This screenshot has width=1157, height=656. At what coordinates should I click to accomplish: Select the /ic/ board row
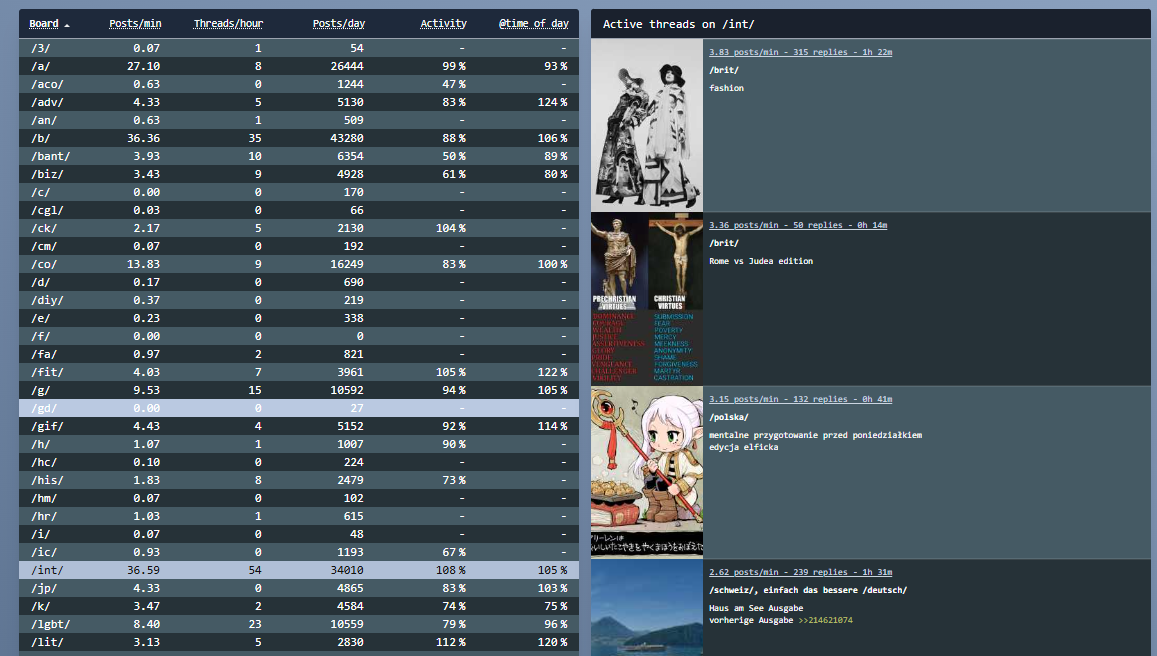pyautogui.click(x=299, y=552)
